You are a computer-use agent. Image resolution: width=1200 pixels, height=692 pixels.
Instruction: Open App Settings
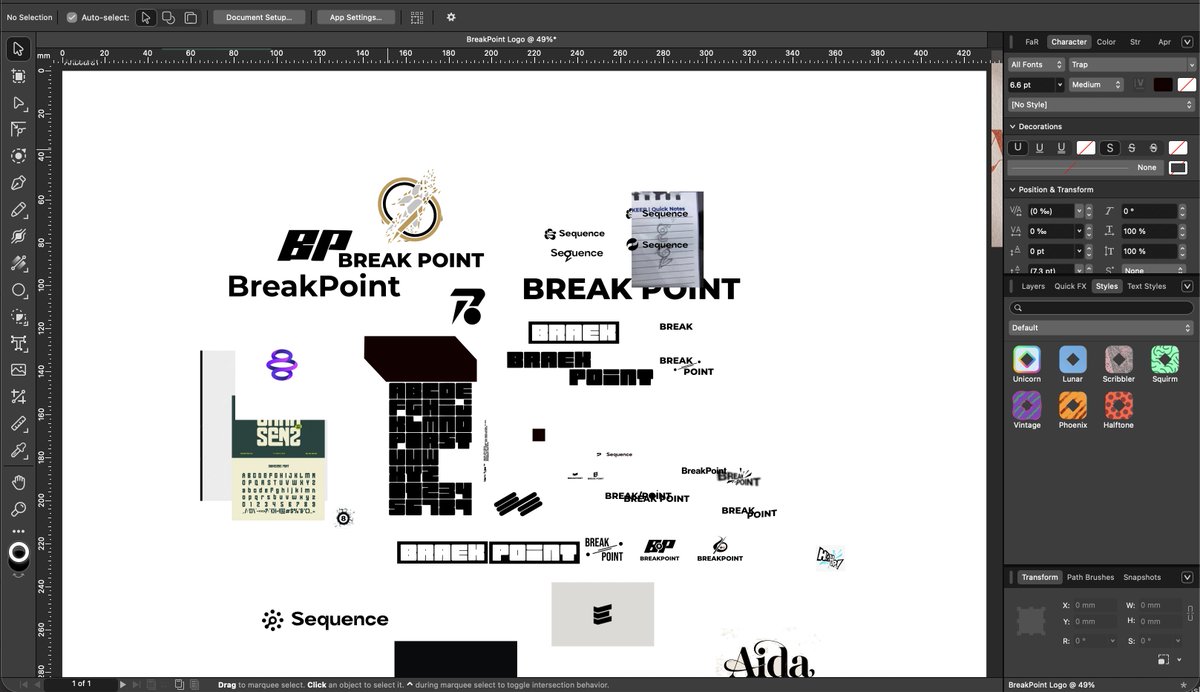coord(356,17)
